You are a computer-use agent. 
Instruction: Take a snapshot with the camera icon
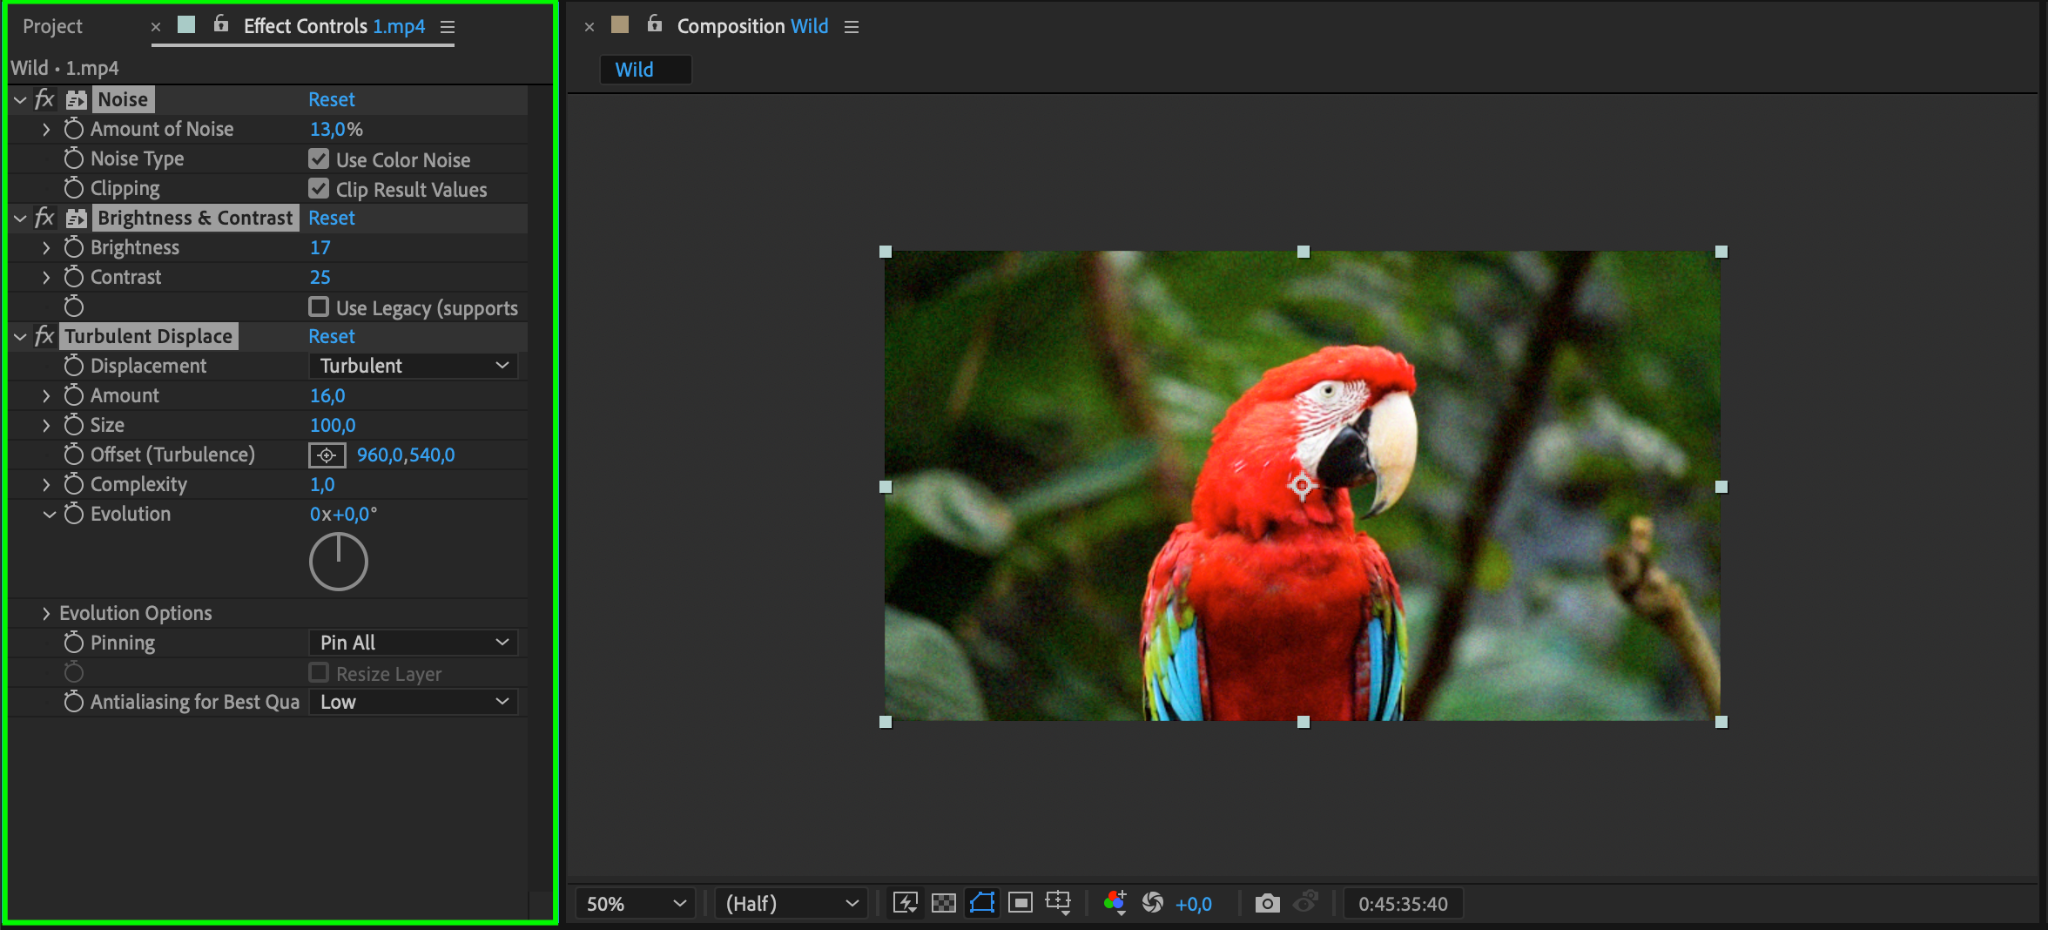[x=1267, y=903]
